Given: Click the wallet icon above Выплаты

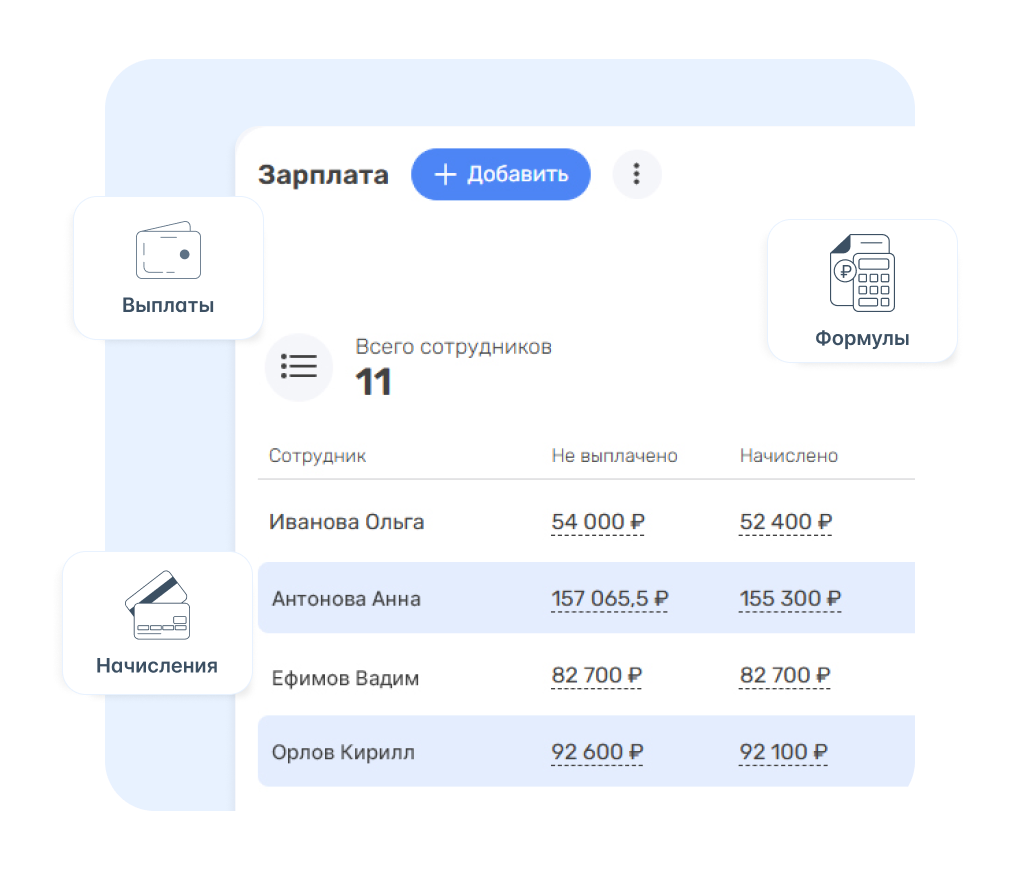Looking at the screenshot, I should coord(168,250).
